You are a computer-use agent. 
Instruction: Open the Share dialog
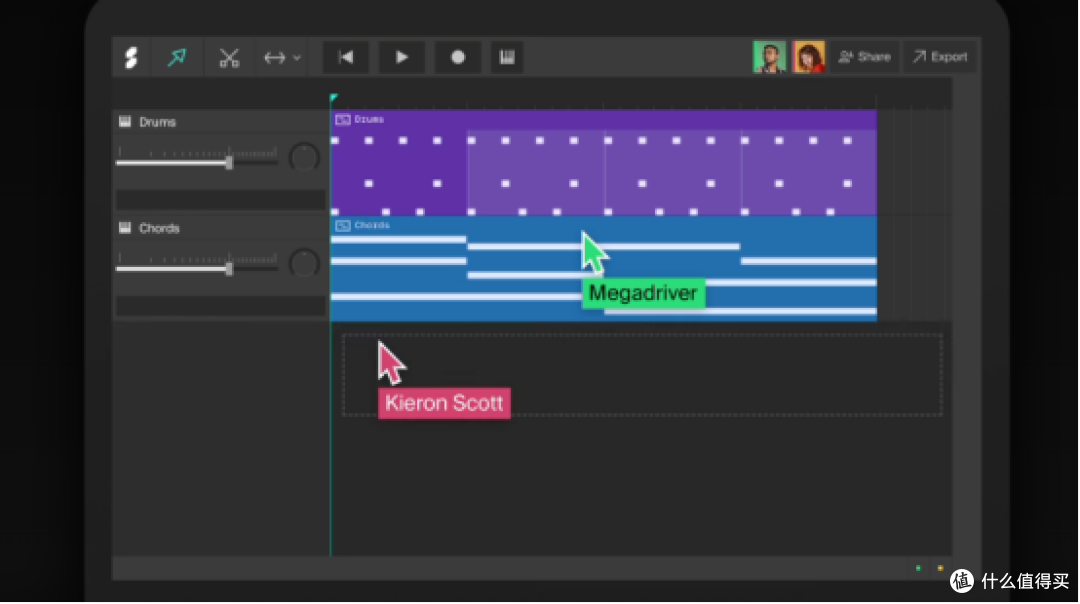[x=864, y=57]
